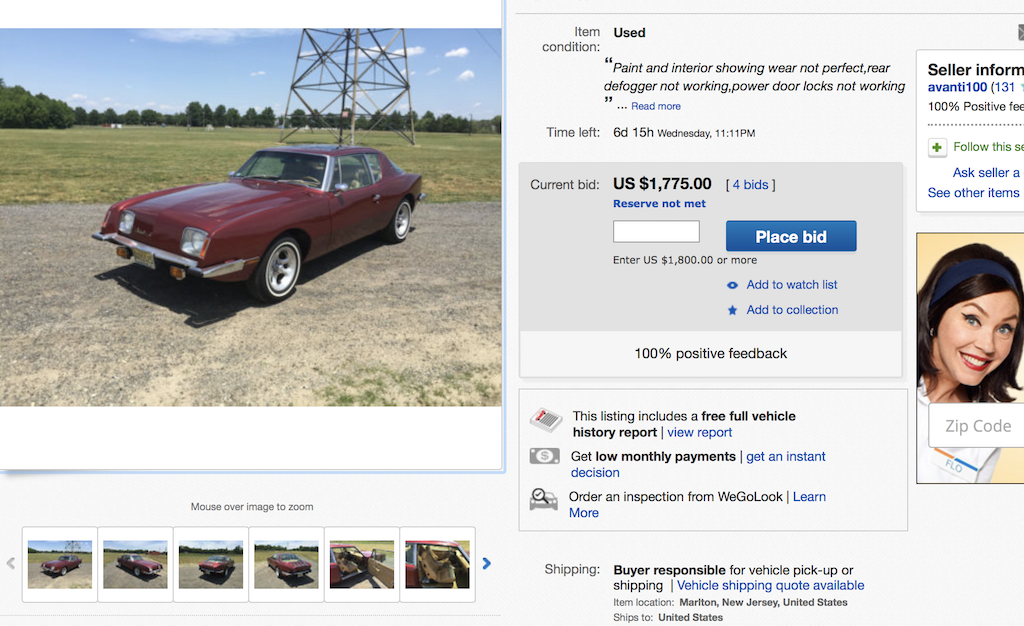The image size is (1024, 626).
Task: Open Vehicle shipping quote available link
Action: (770, 586)
